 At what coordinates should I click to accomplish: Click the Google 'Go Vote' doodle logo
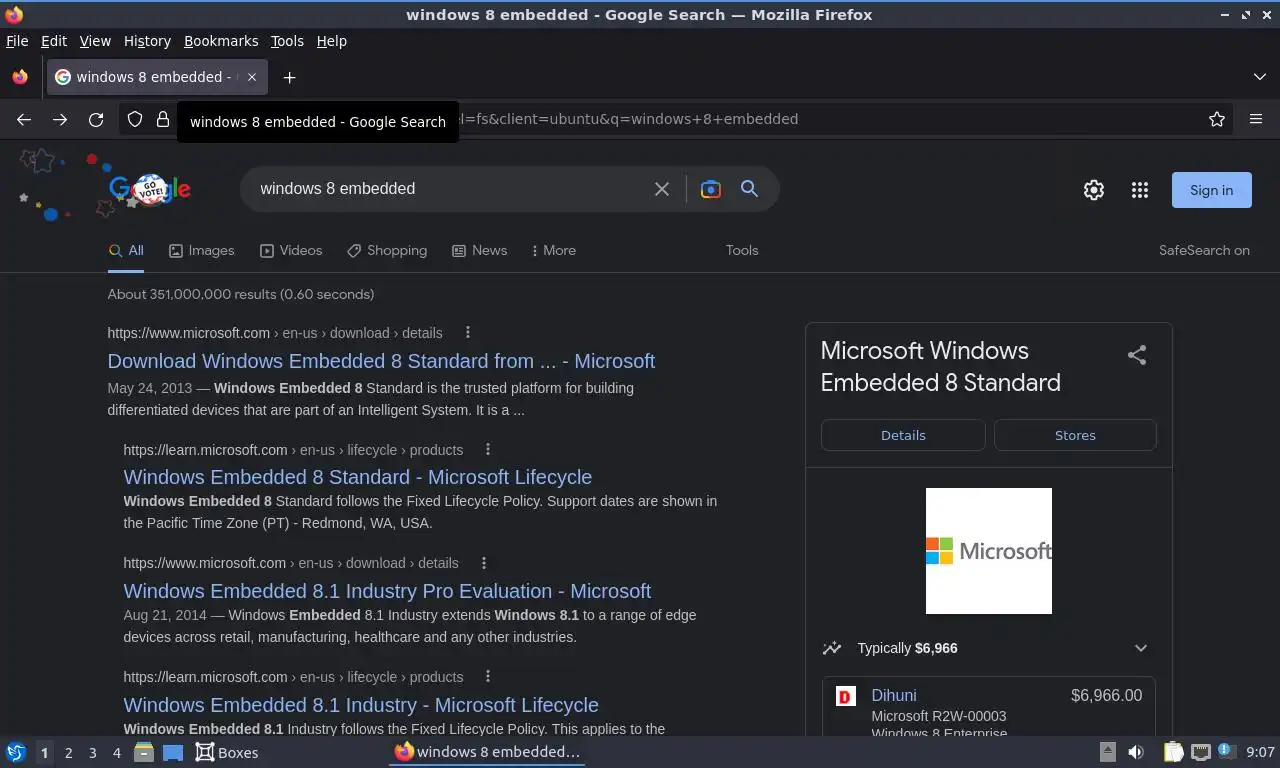pyautogui.click(x=150, y=189)
